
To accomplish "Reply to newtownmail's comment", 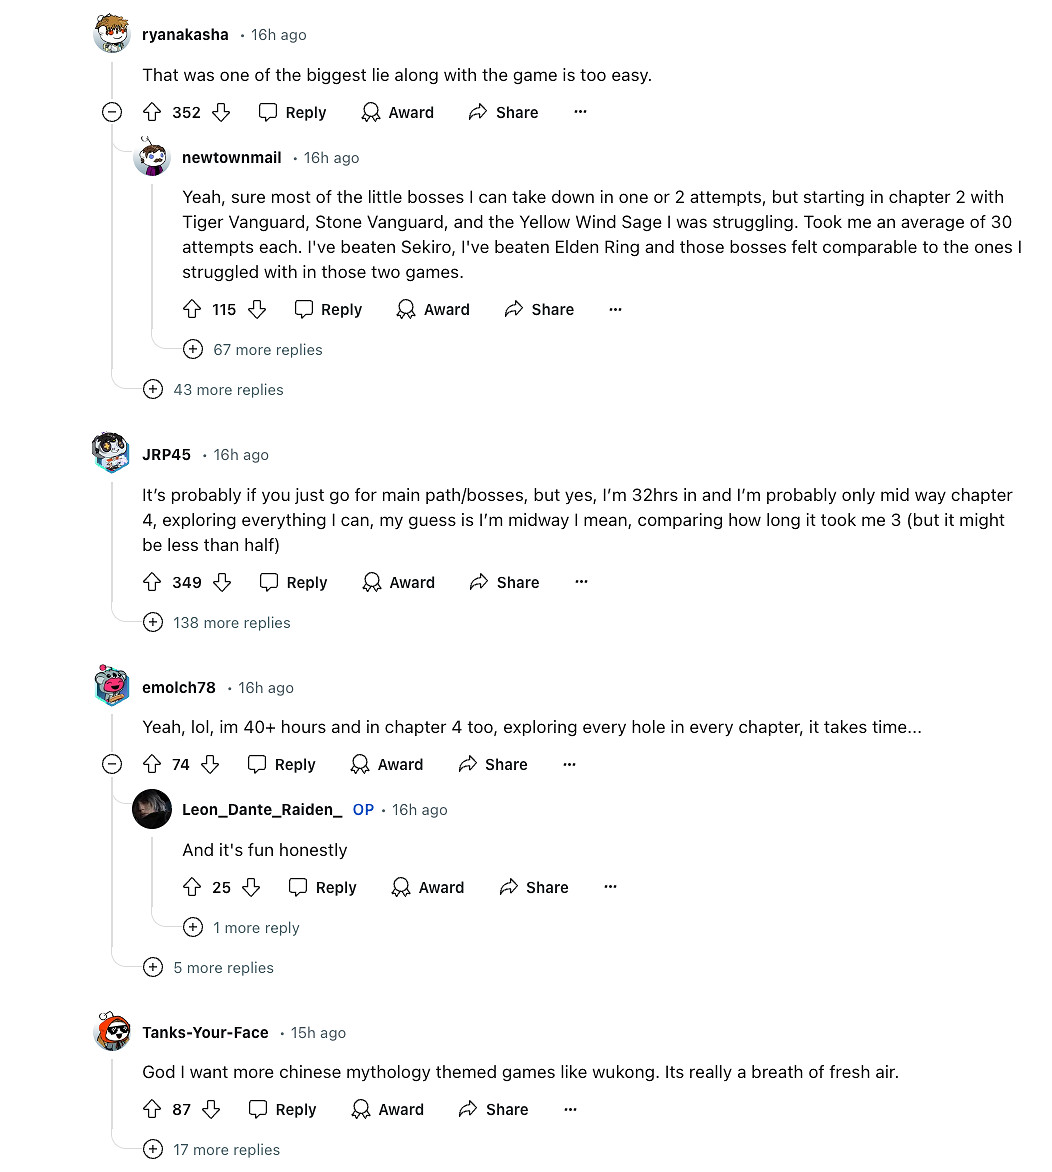I will [328, 310].
